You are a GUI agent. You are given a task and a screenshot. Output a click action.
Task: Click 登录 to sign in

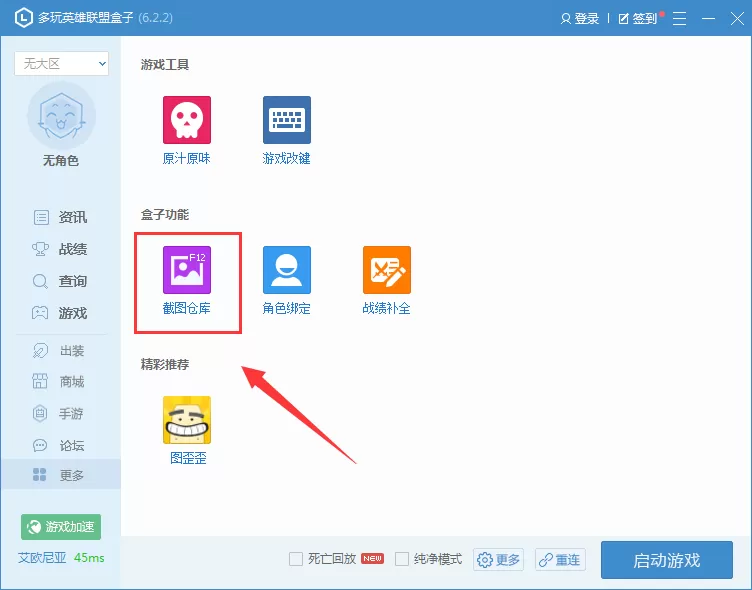(580, 19)
